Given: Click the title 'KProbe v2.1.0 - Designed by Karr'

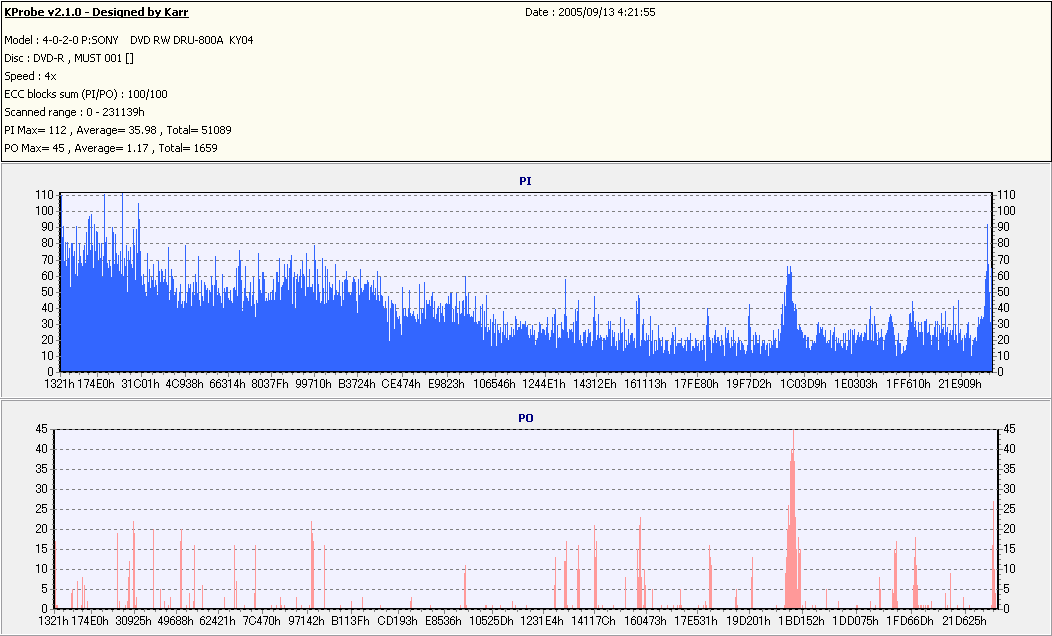Looking at the screenshot, I should 97,12.
